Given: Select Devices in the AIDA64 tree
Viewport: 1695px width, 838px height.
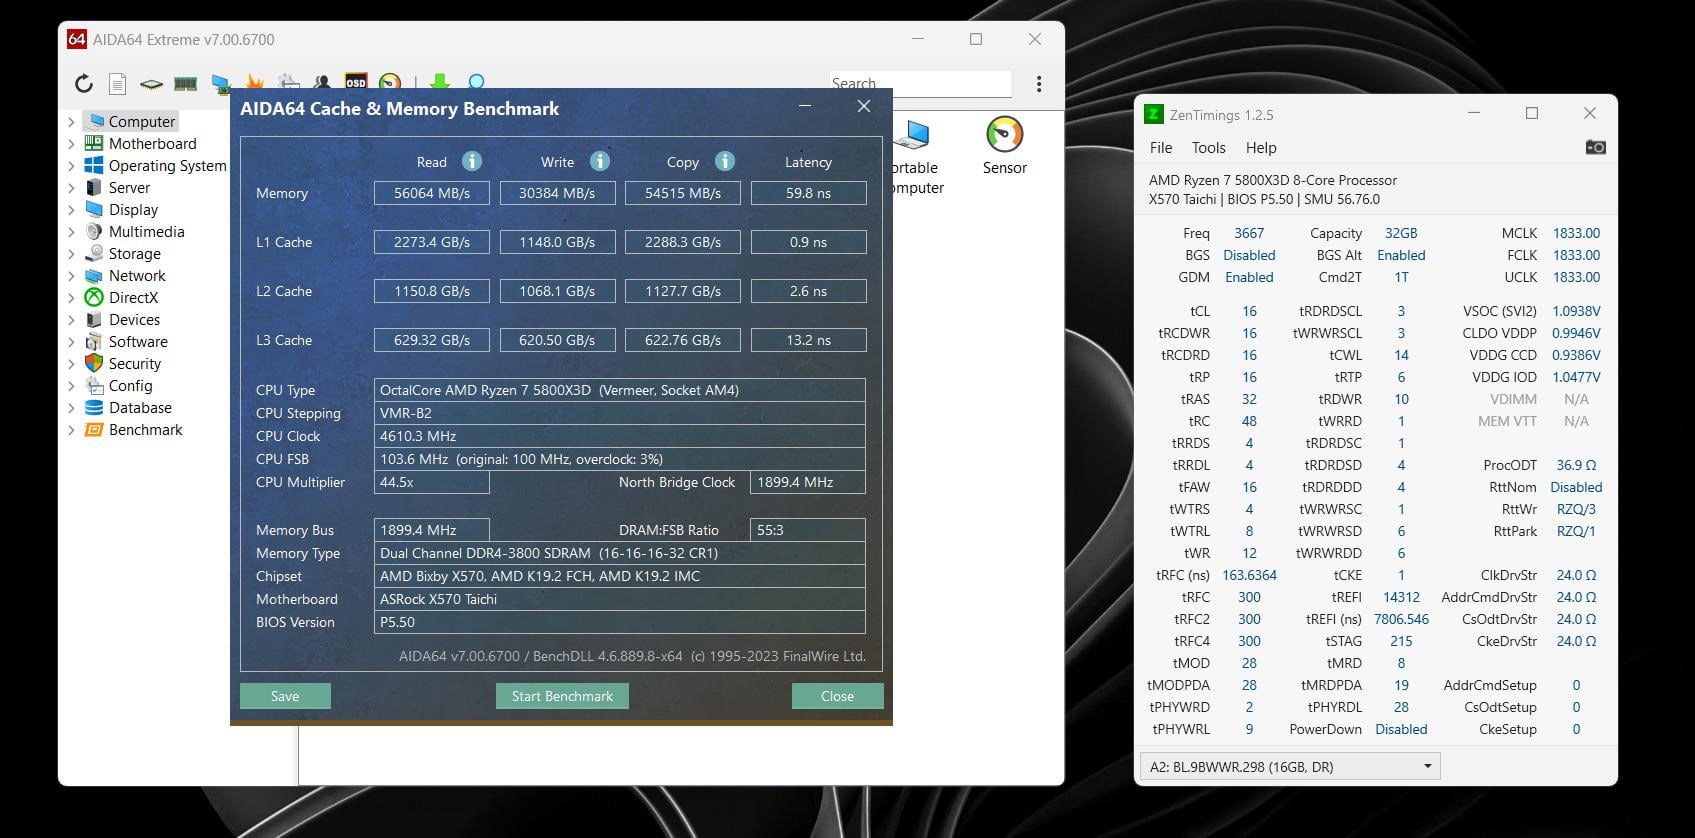Looking at the screenshot, I should [x=134, y=320].
